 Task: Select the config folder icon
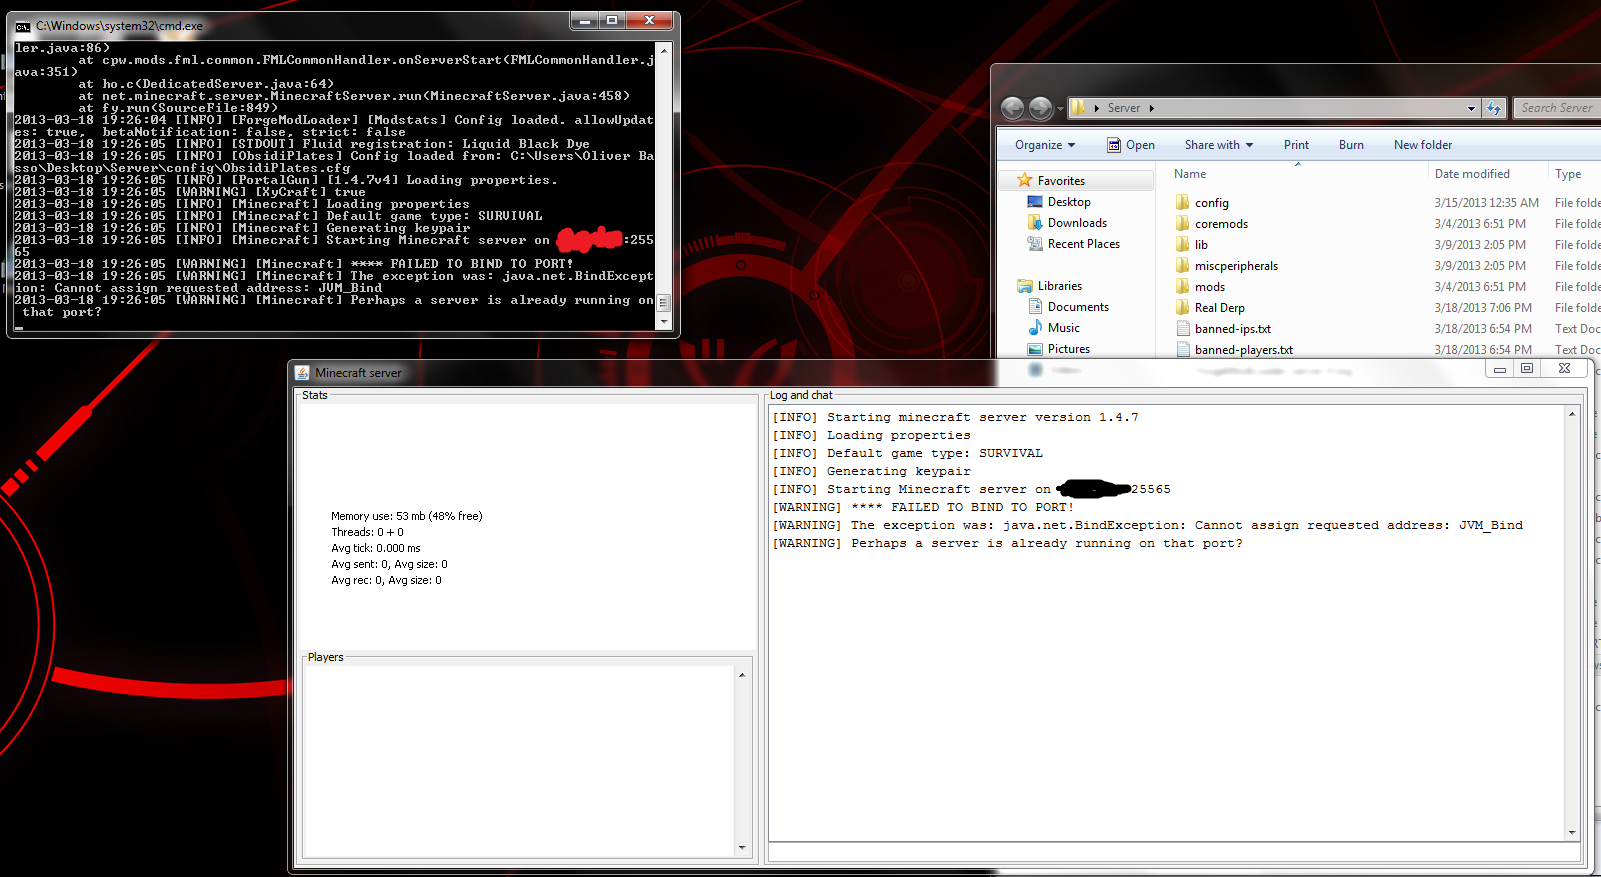(x=1183, y=202)
